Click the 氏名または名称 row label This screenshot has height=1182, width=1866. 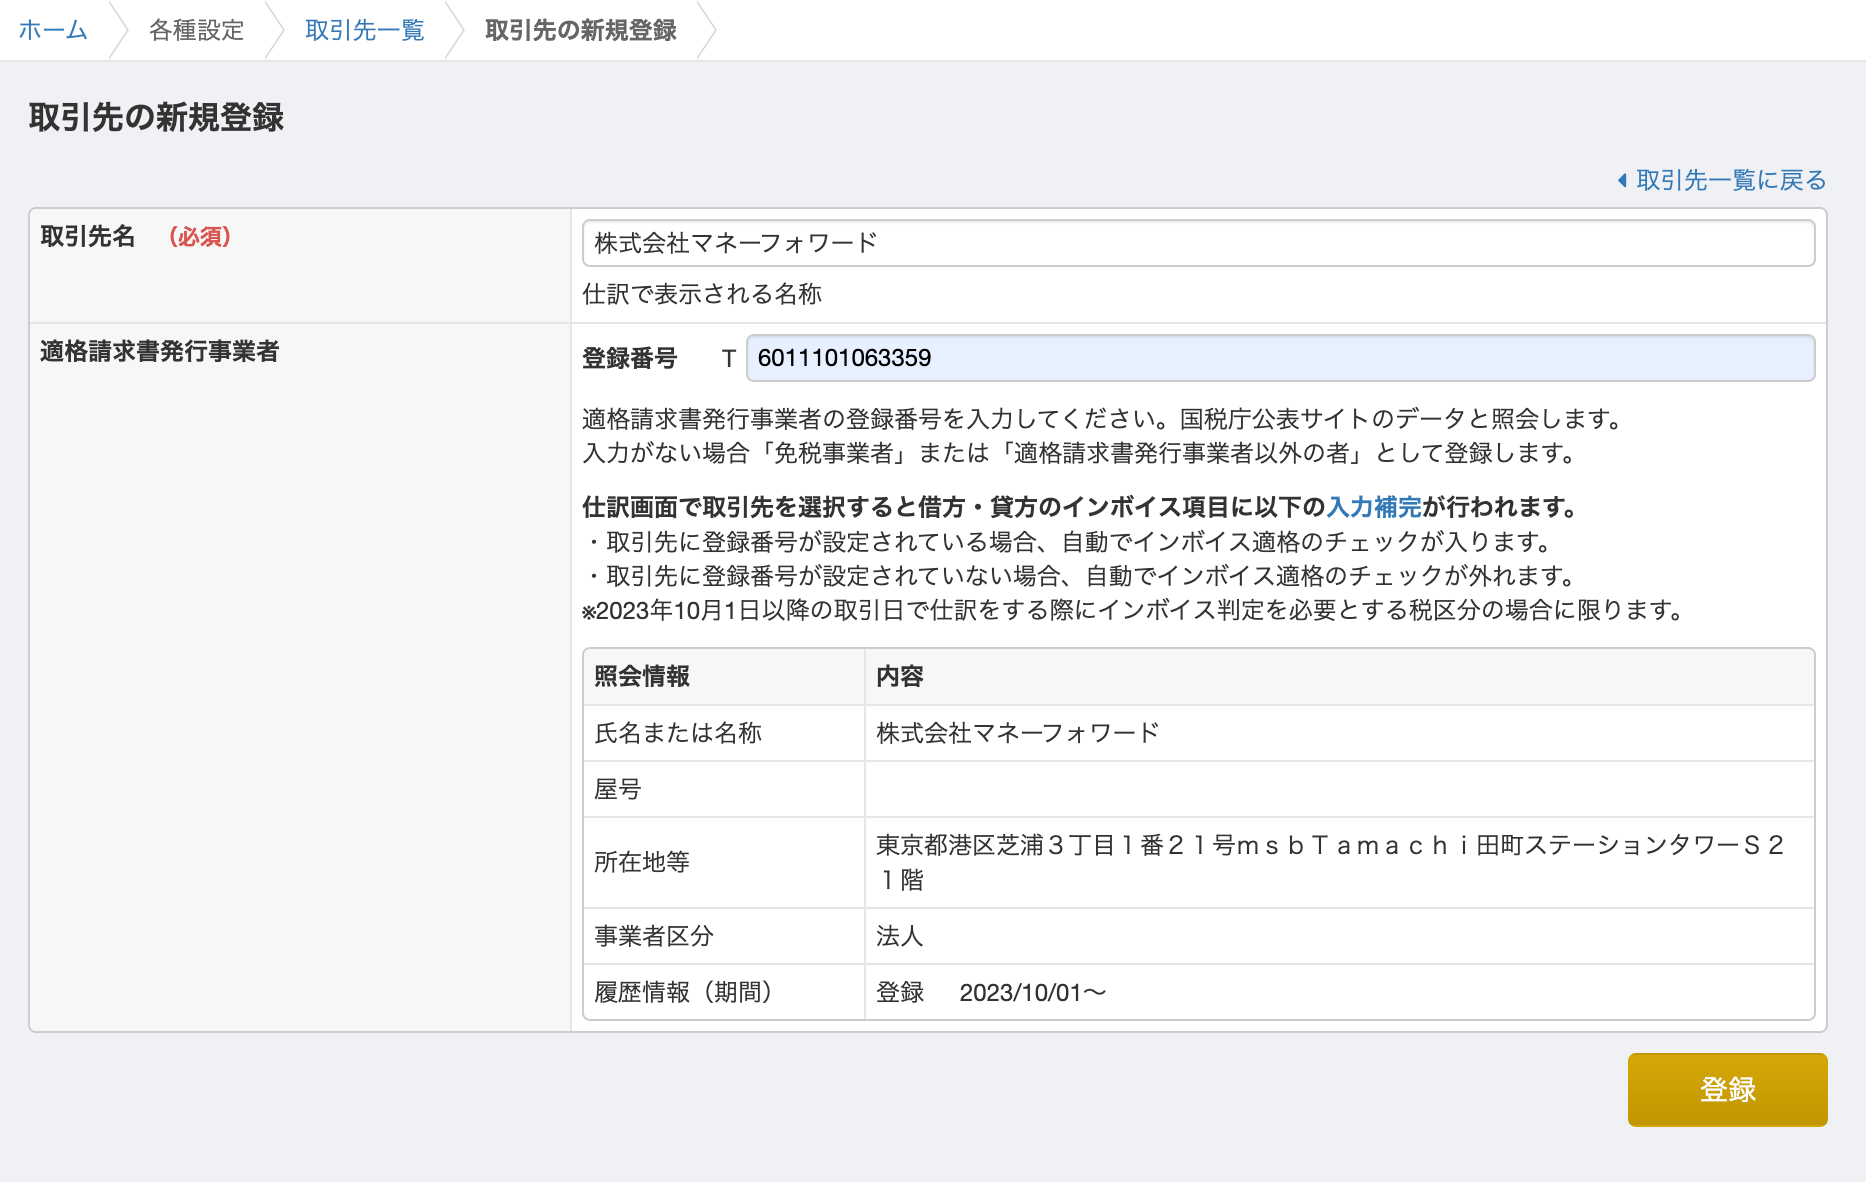678,733
